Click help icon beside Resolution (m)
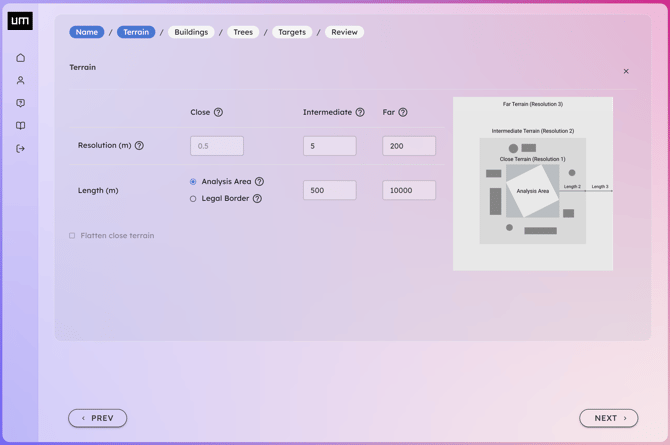This screenshot has width=670, height=445. pos(139,146)
